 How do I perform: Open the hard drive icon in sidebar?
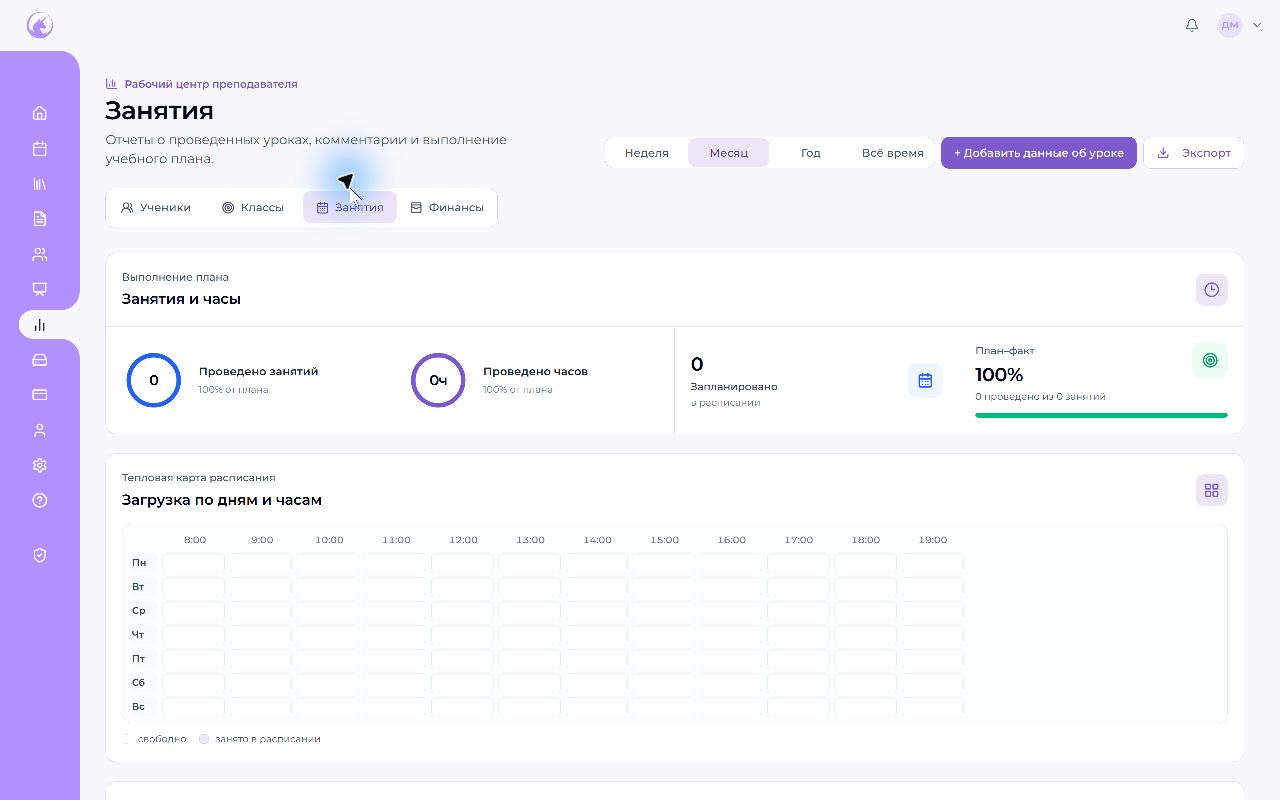click(x=40, y=360)
